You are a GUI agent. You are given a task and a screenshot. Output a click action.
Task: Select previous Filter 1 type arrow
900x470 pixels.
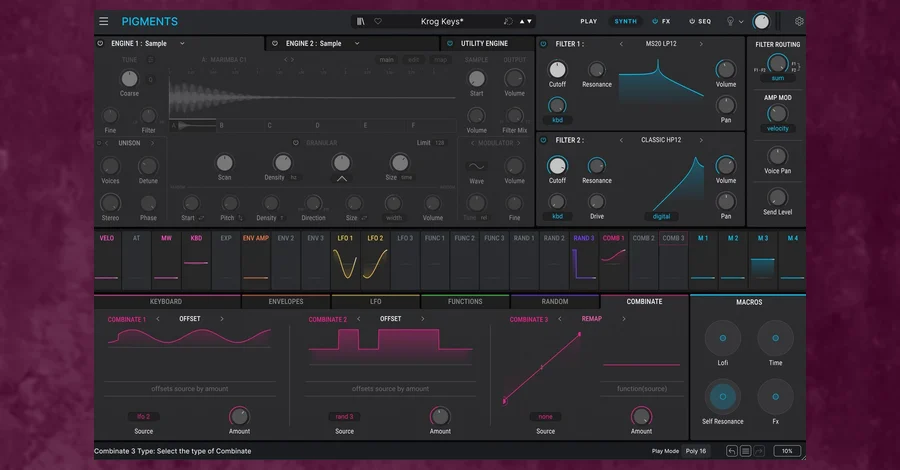[x=621, y=44]
